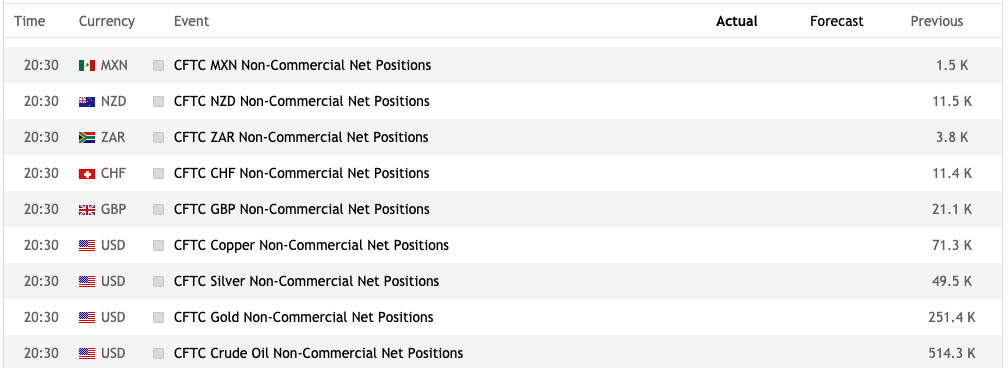Click the Mexico flag icon beside MXN
The height and width of the screenshot is (368, 1008).
click(87, 66)
